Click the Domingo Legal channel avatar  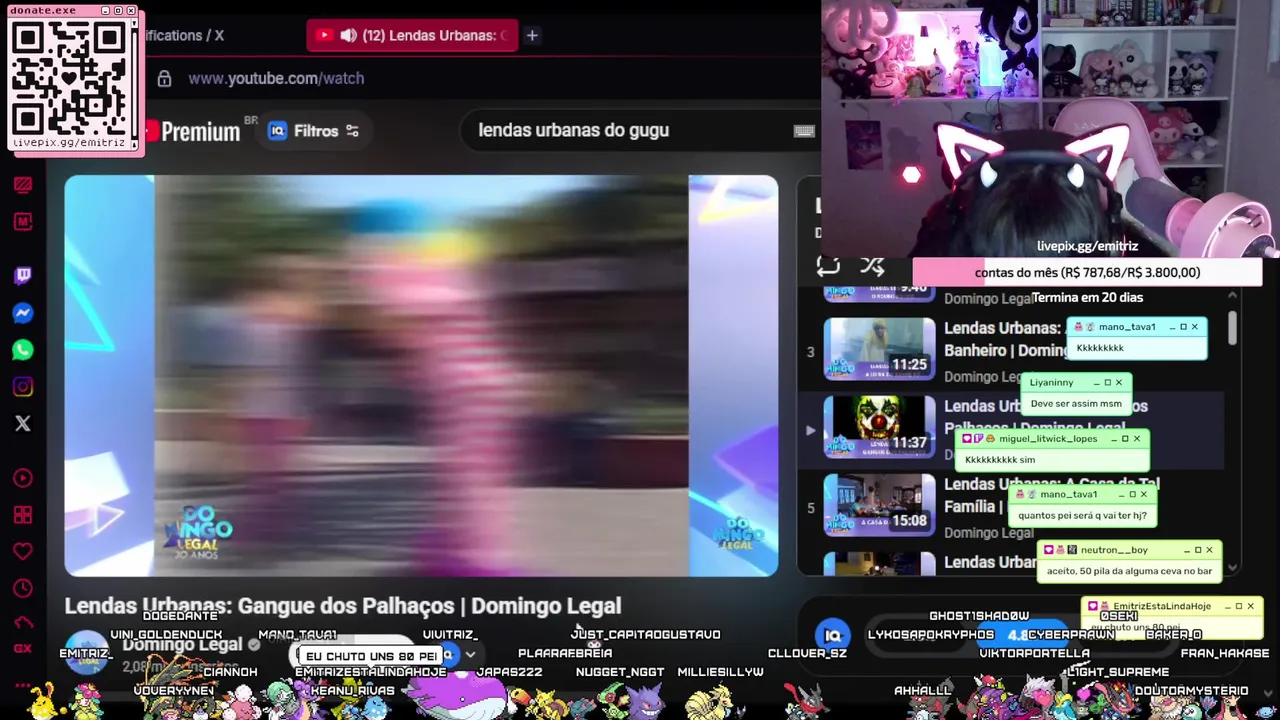[87, 650]
